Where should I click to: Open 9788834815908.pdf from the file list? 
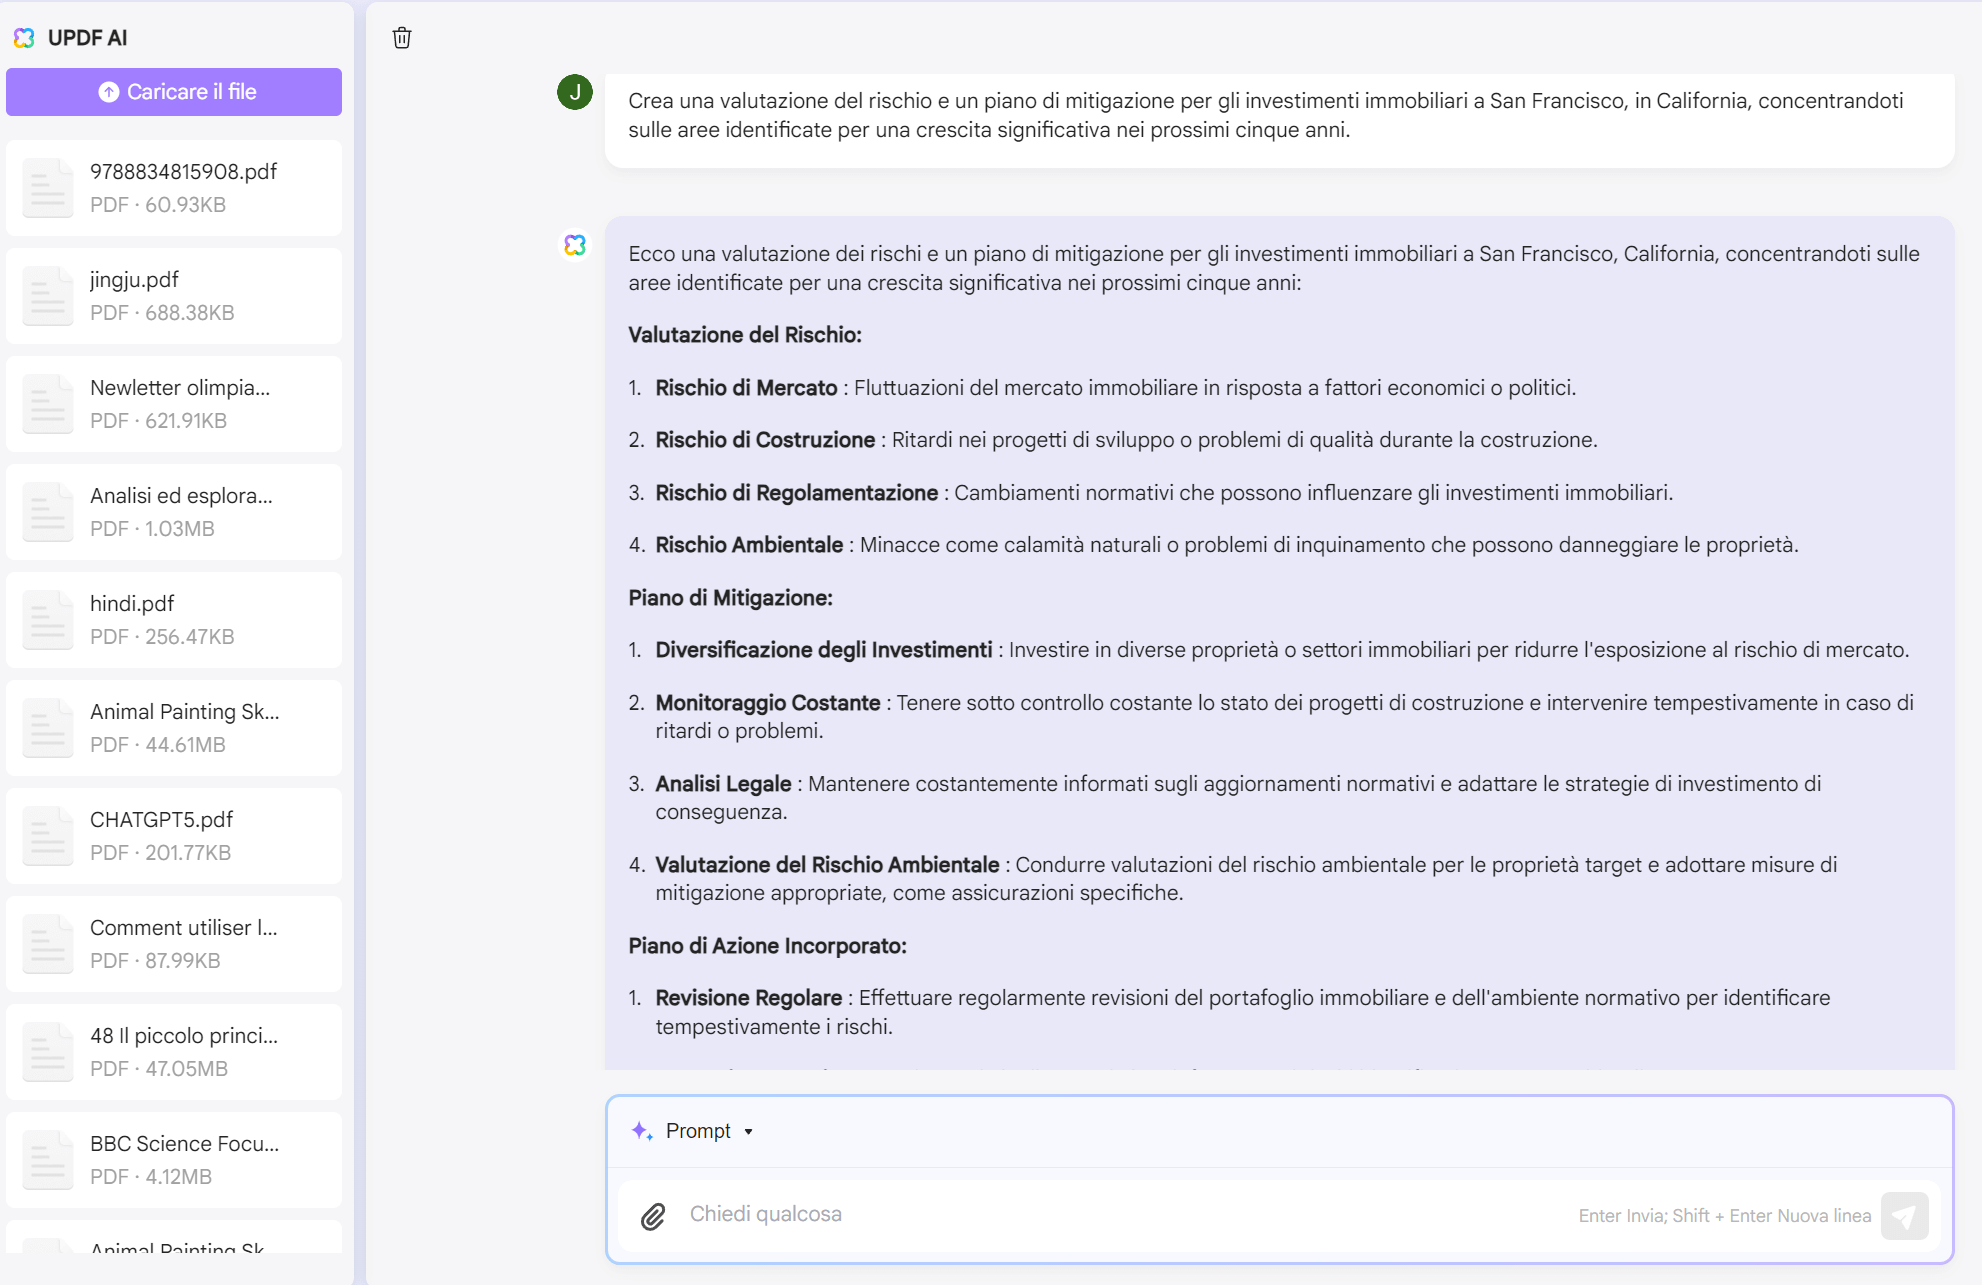click(x=174, y=188)
